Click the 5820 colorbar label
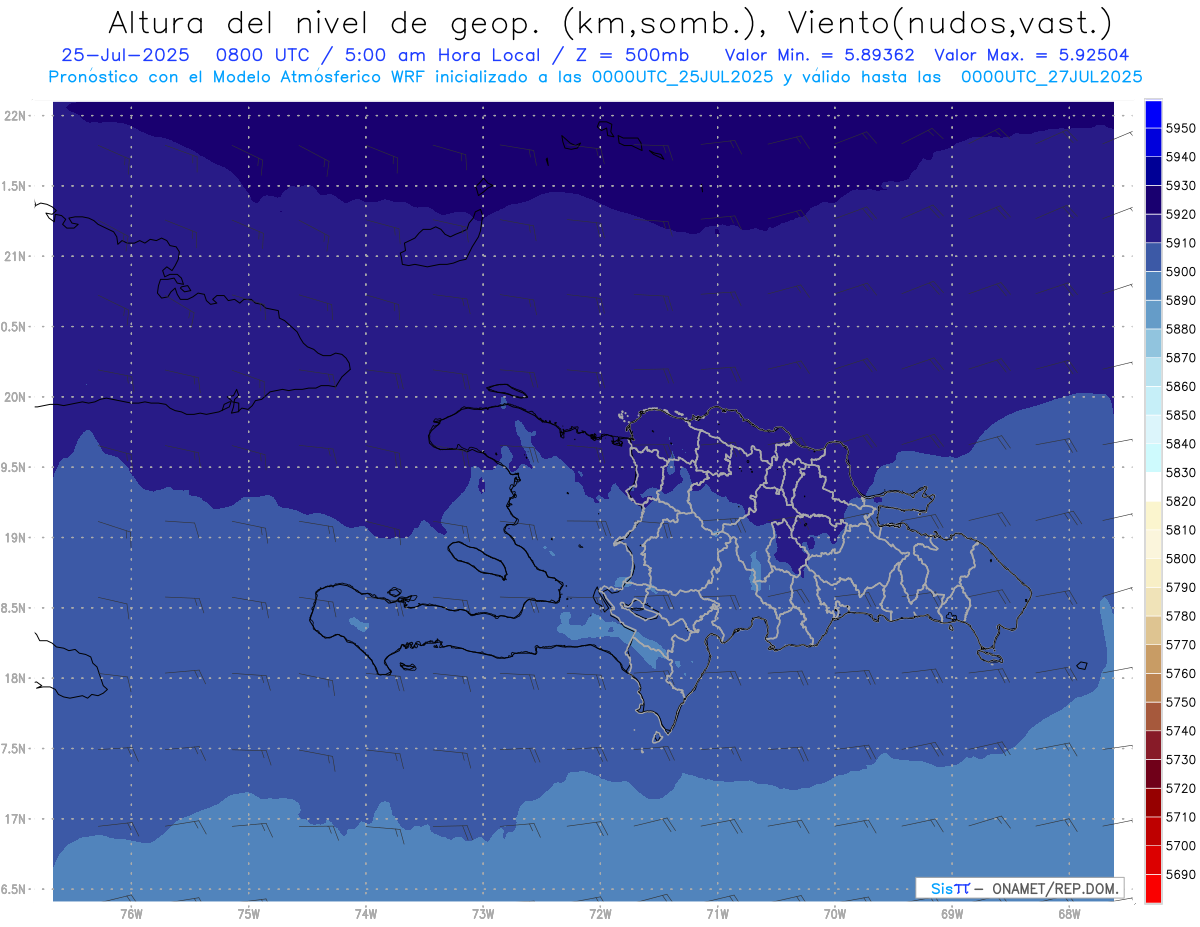Image resolution: width=1200 pixels, height=927 pixels. pyautogui.click(x=1181, y=501)
